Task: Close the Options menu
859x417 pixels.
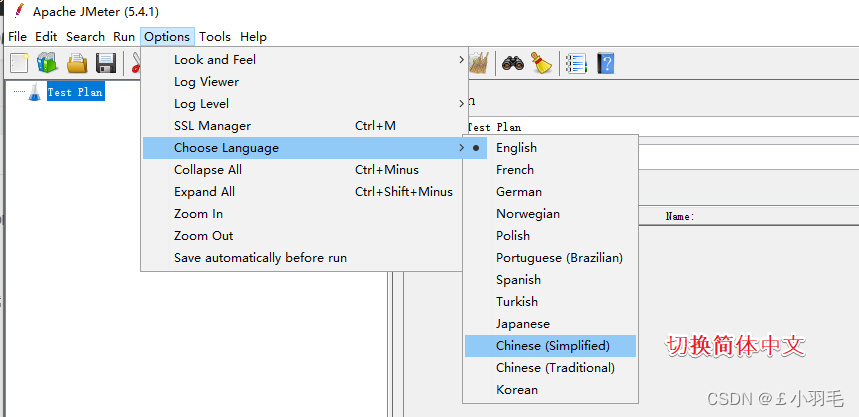Action: pos(167,37)
